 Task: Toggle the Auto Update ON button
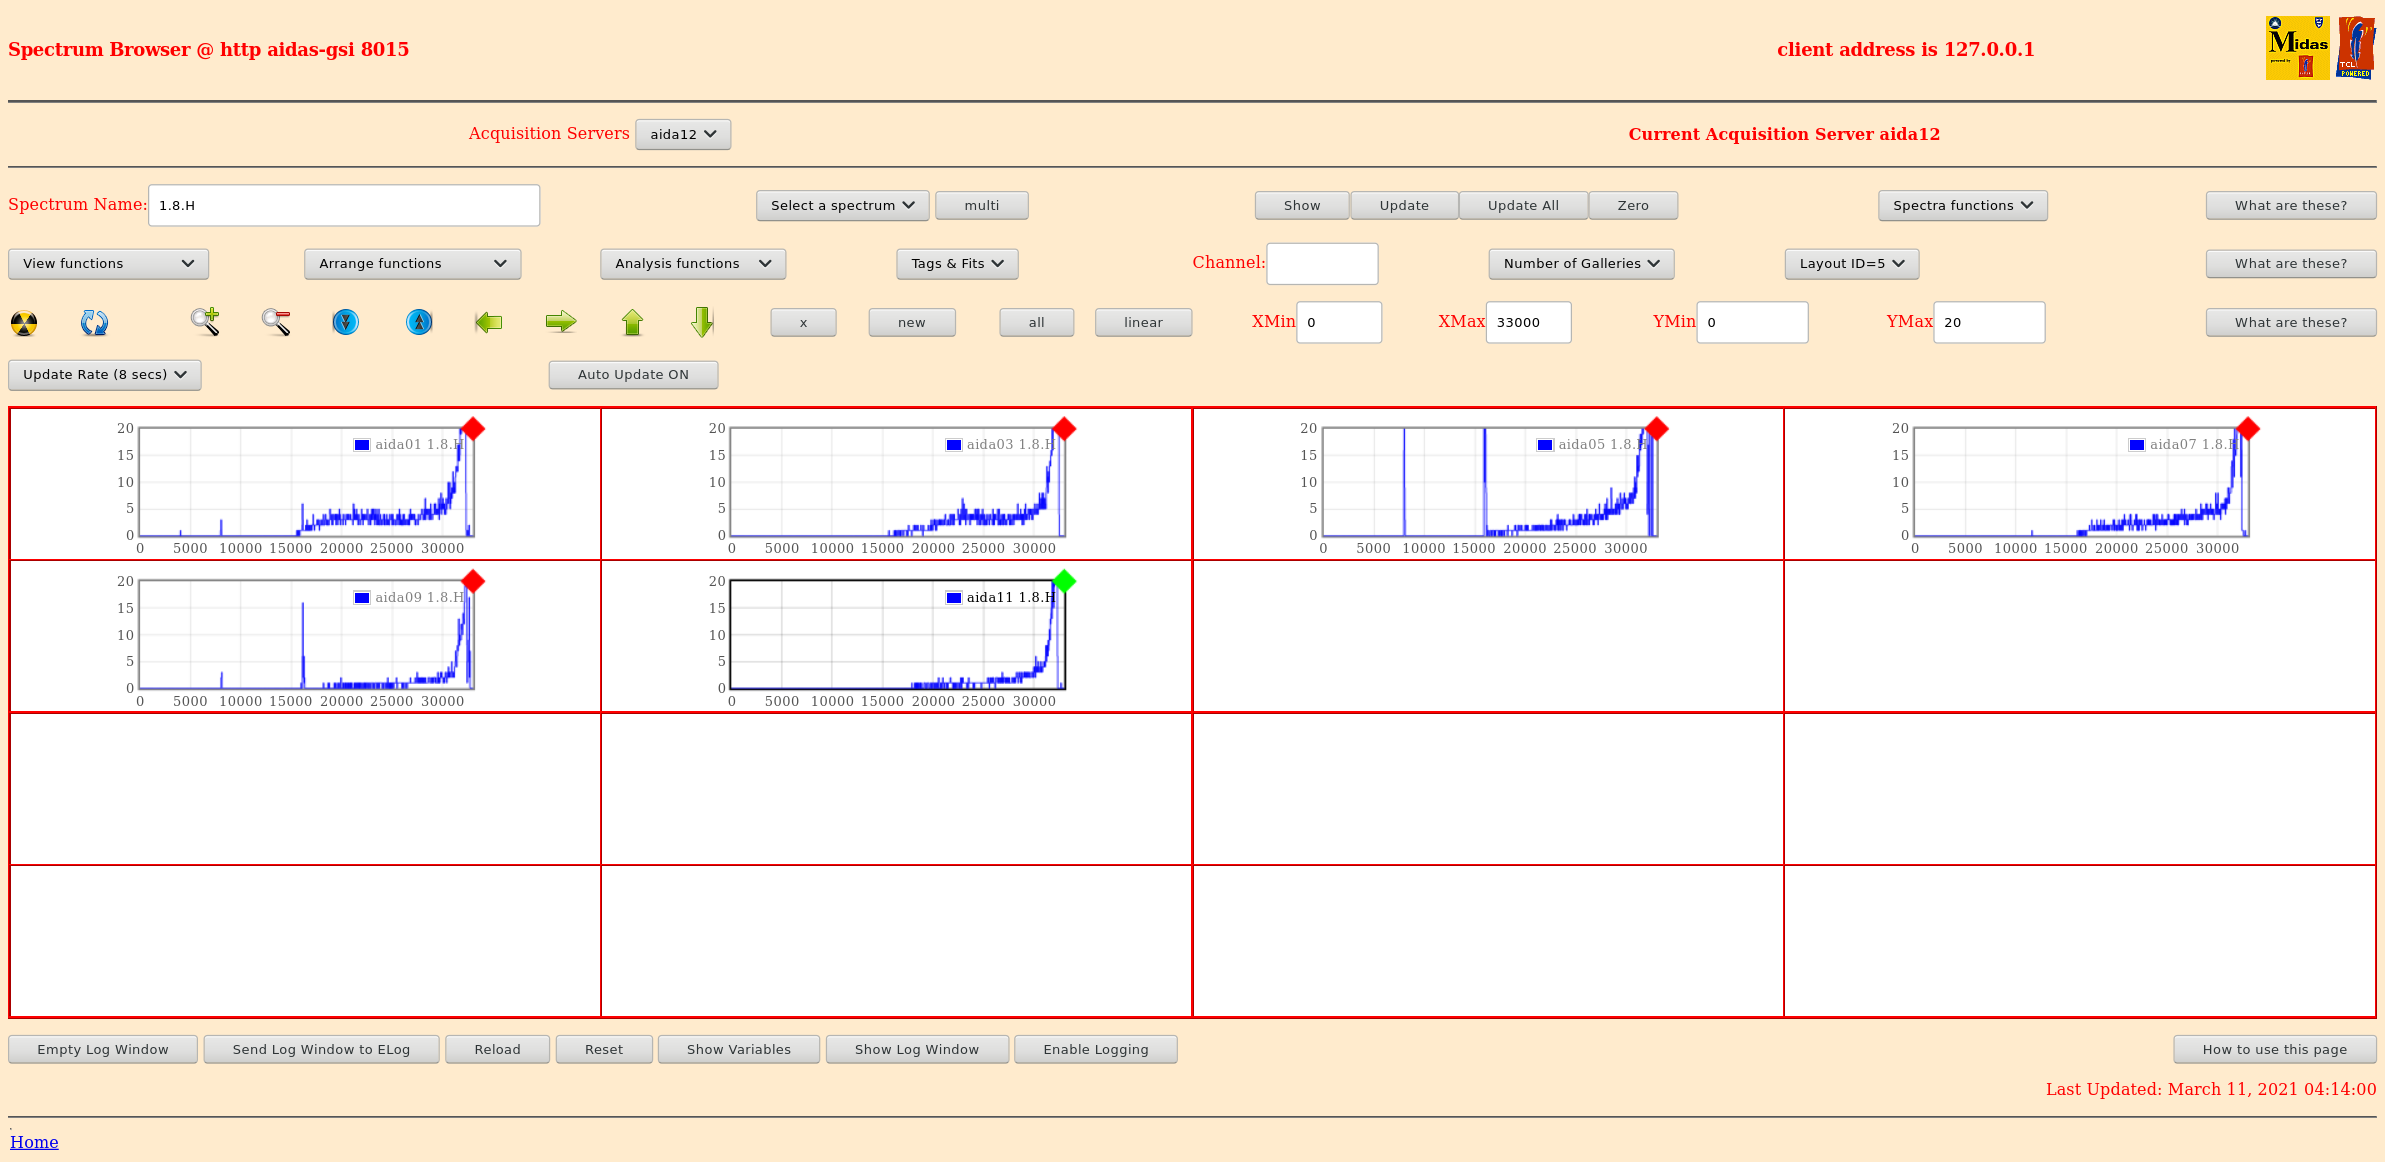(633, 375)
